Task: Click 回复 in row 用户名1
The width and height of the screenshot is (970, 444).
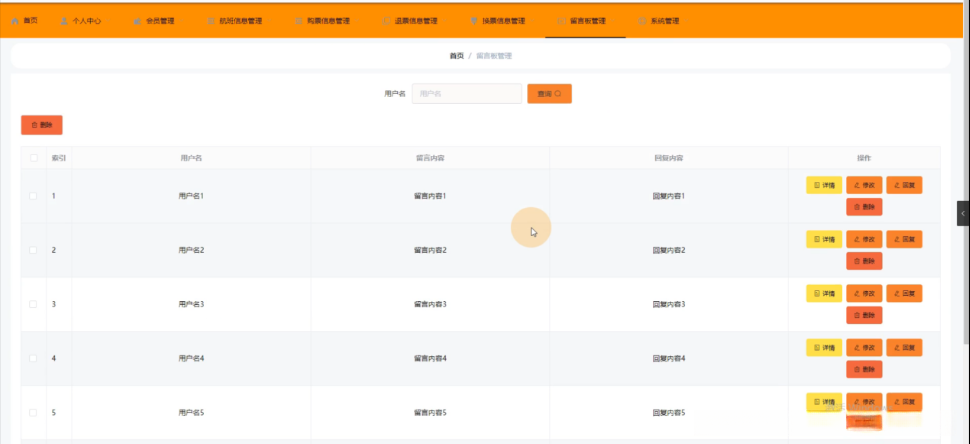Action: pyautogui.click(x=904, y=185)
